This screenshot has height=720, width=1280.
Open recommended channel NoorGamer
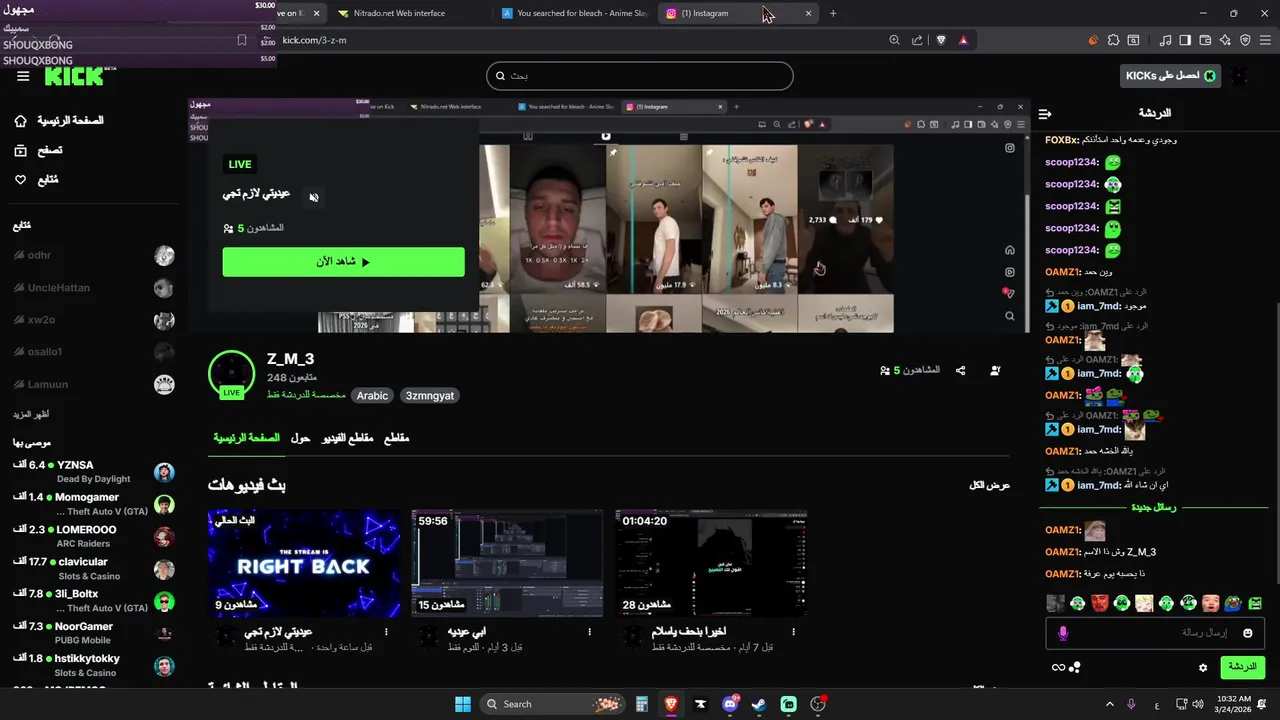(x=94, y=633)
